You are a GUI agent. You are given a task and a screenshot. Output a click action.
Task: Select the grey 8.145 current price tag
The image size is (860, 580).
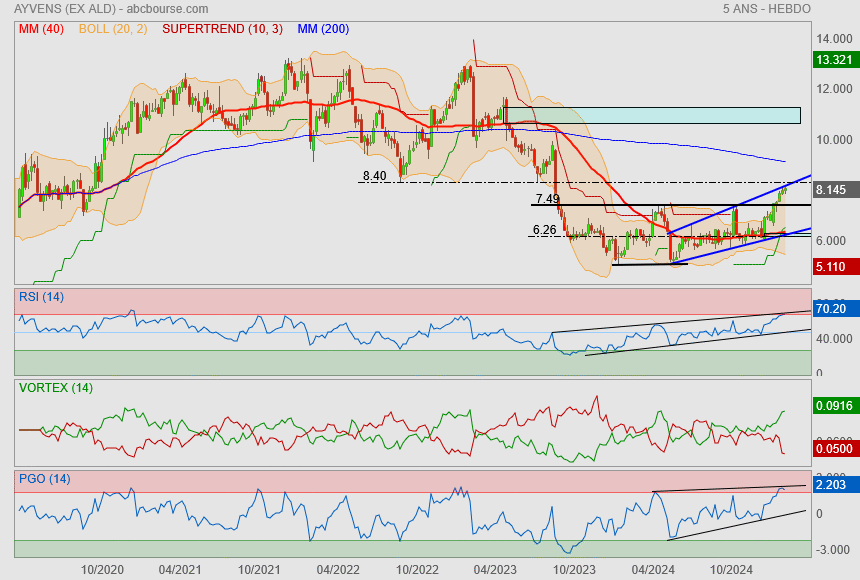tap(833, 189)
